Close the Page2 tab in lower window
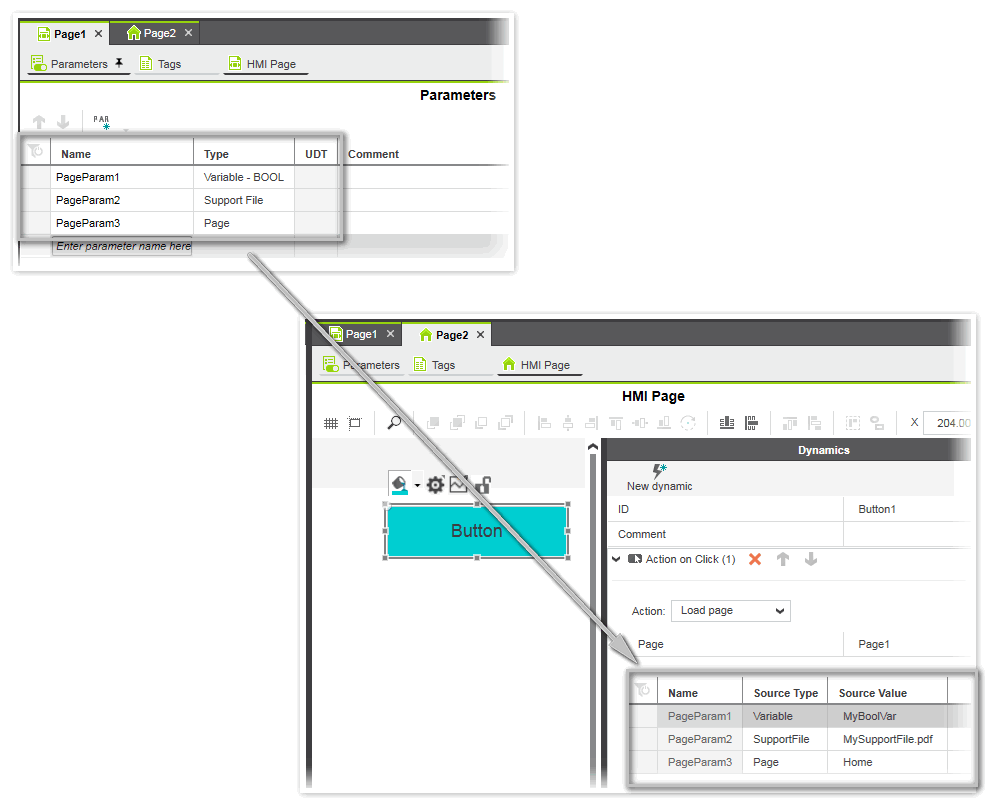The image size is (990, 807). click(x=480, y=335)
